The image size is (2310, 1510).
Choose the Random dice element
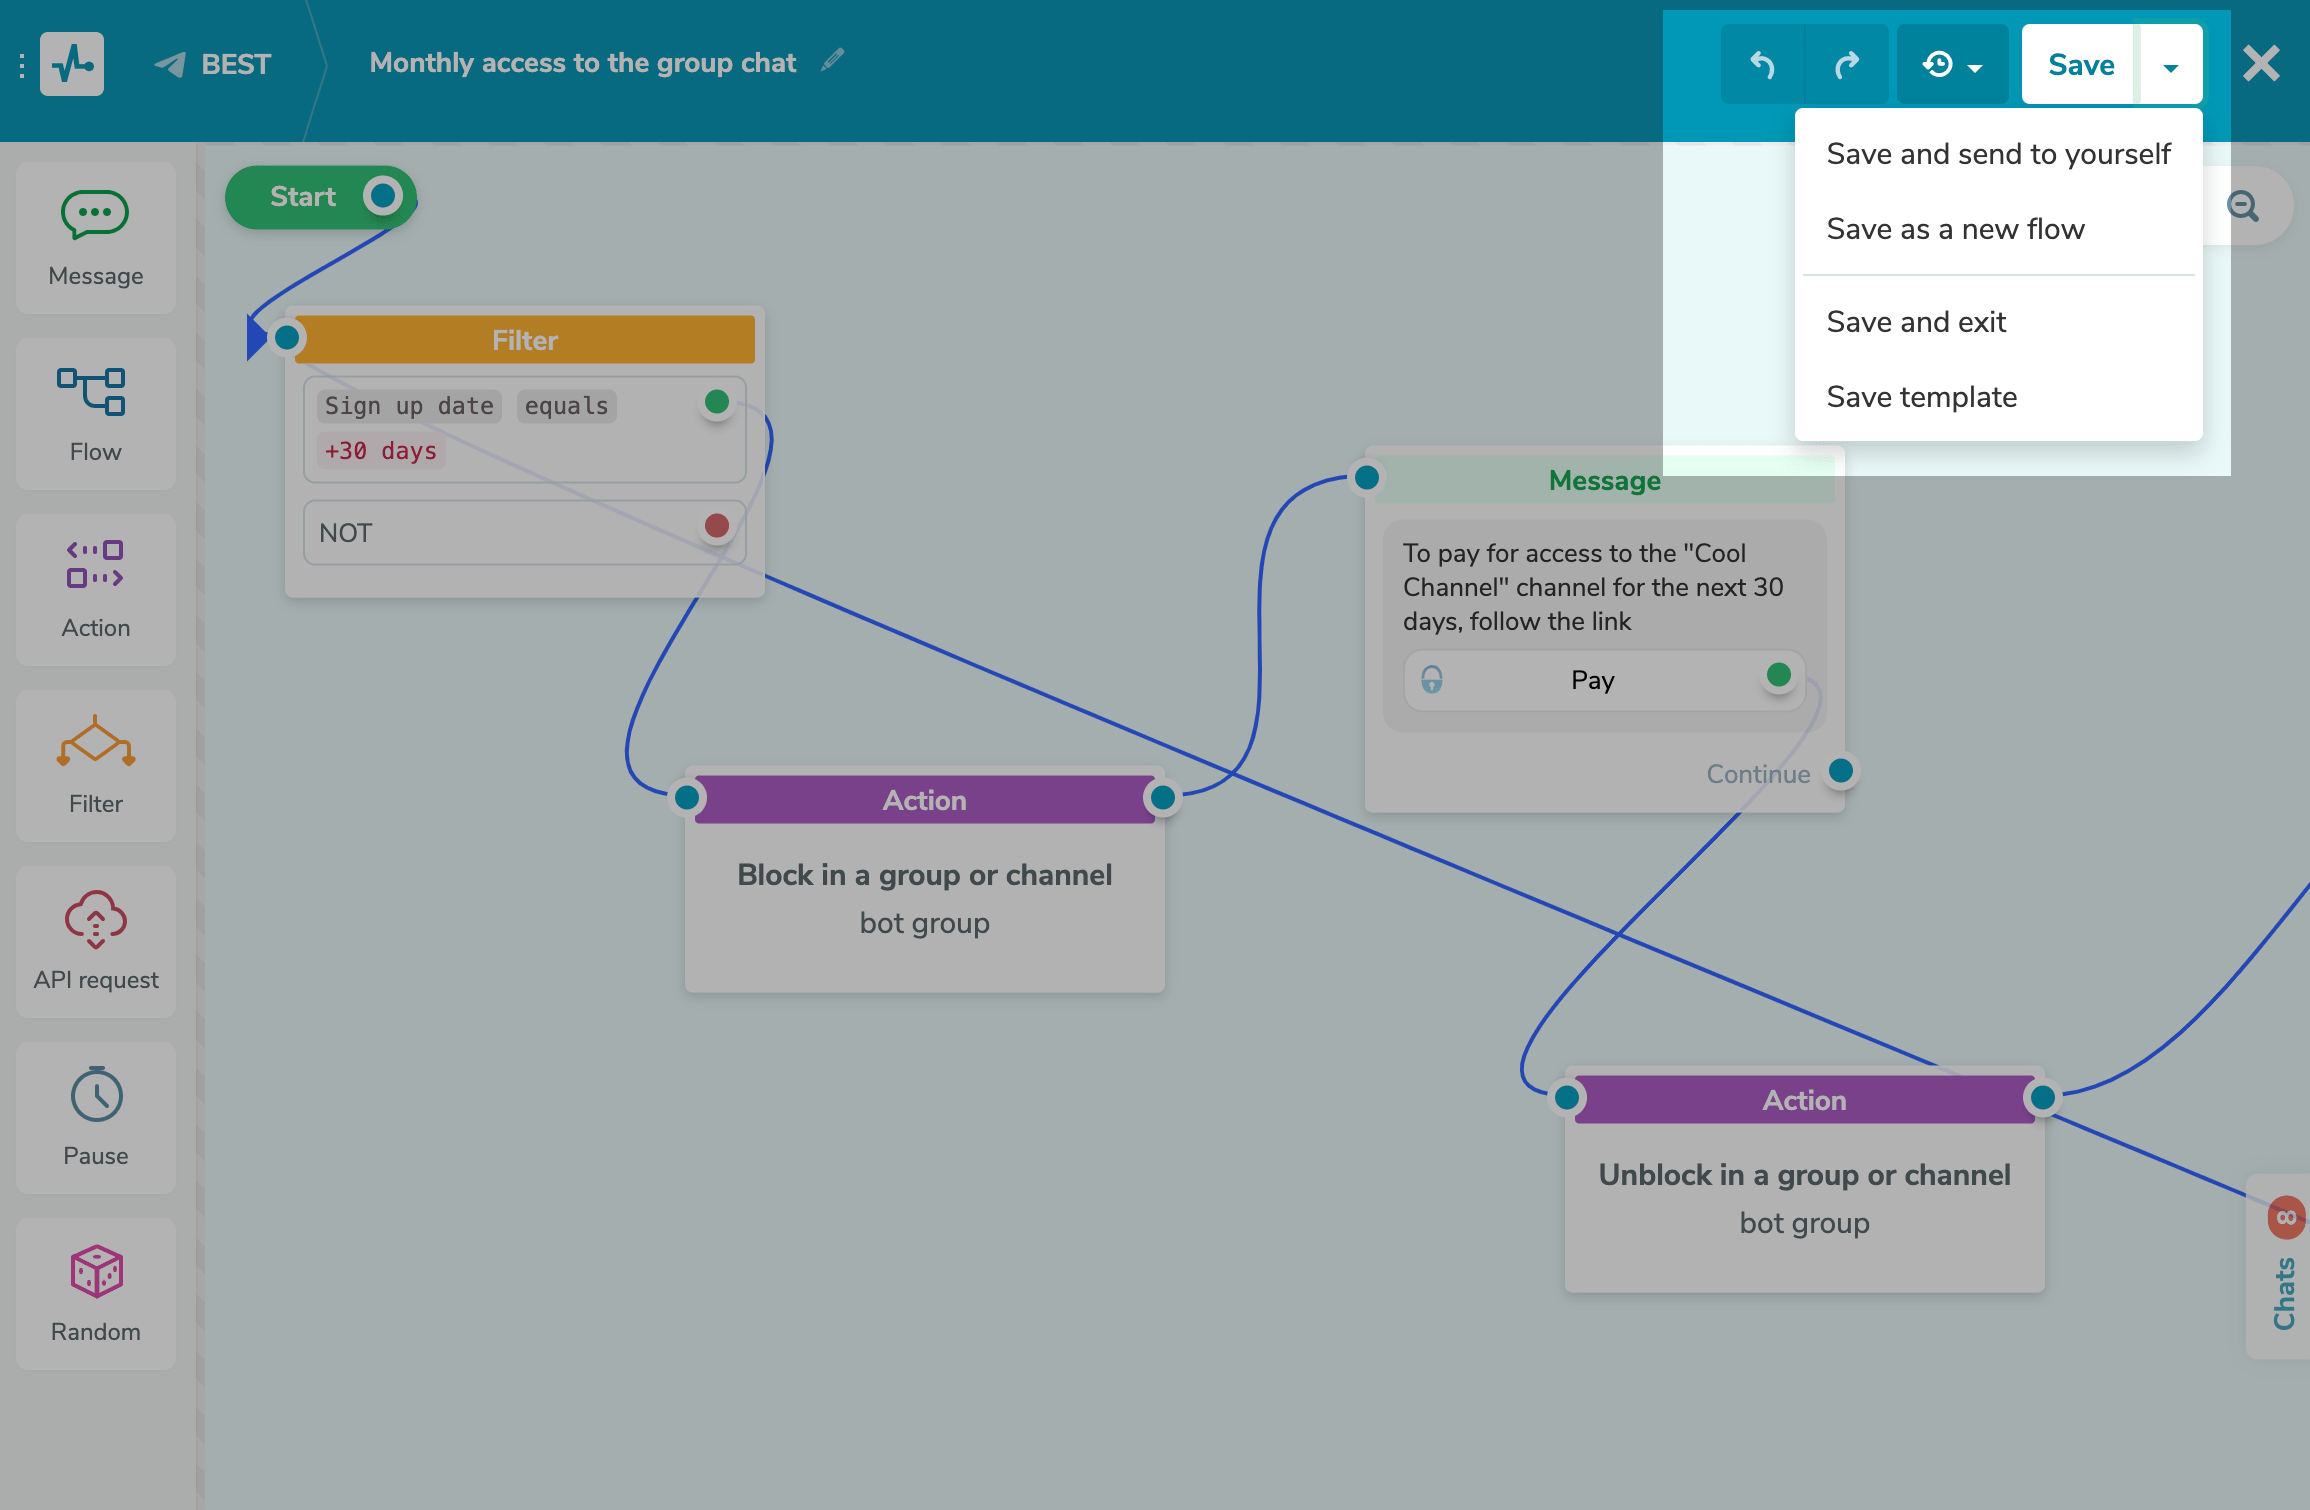(96, 1294)
